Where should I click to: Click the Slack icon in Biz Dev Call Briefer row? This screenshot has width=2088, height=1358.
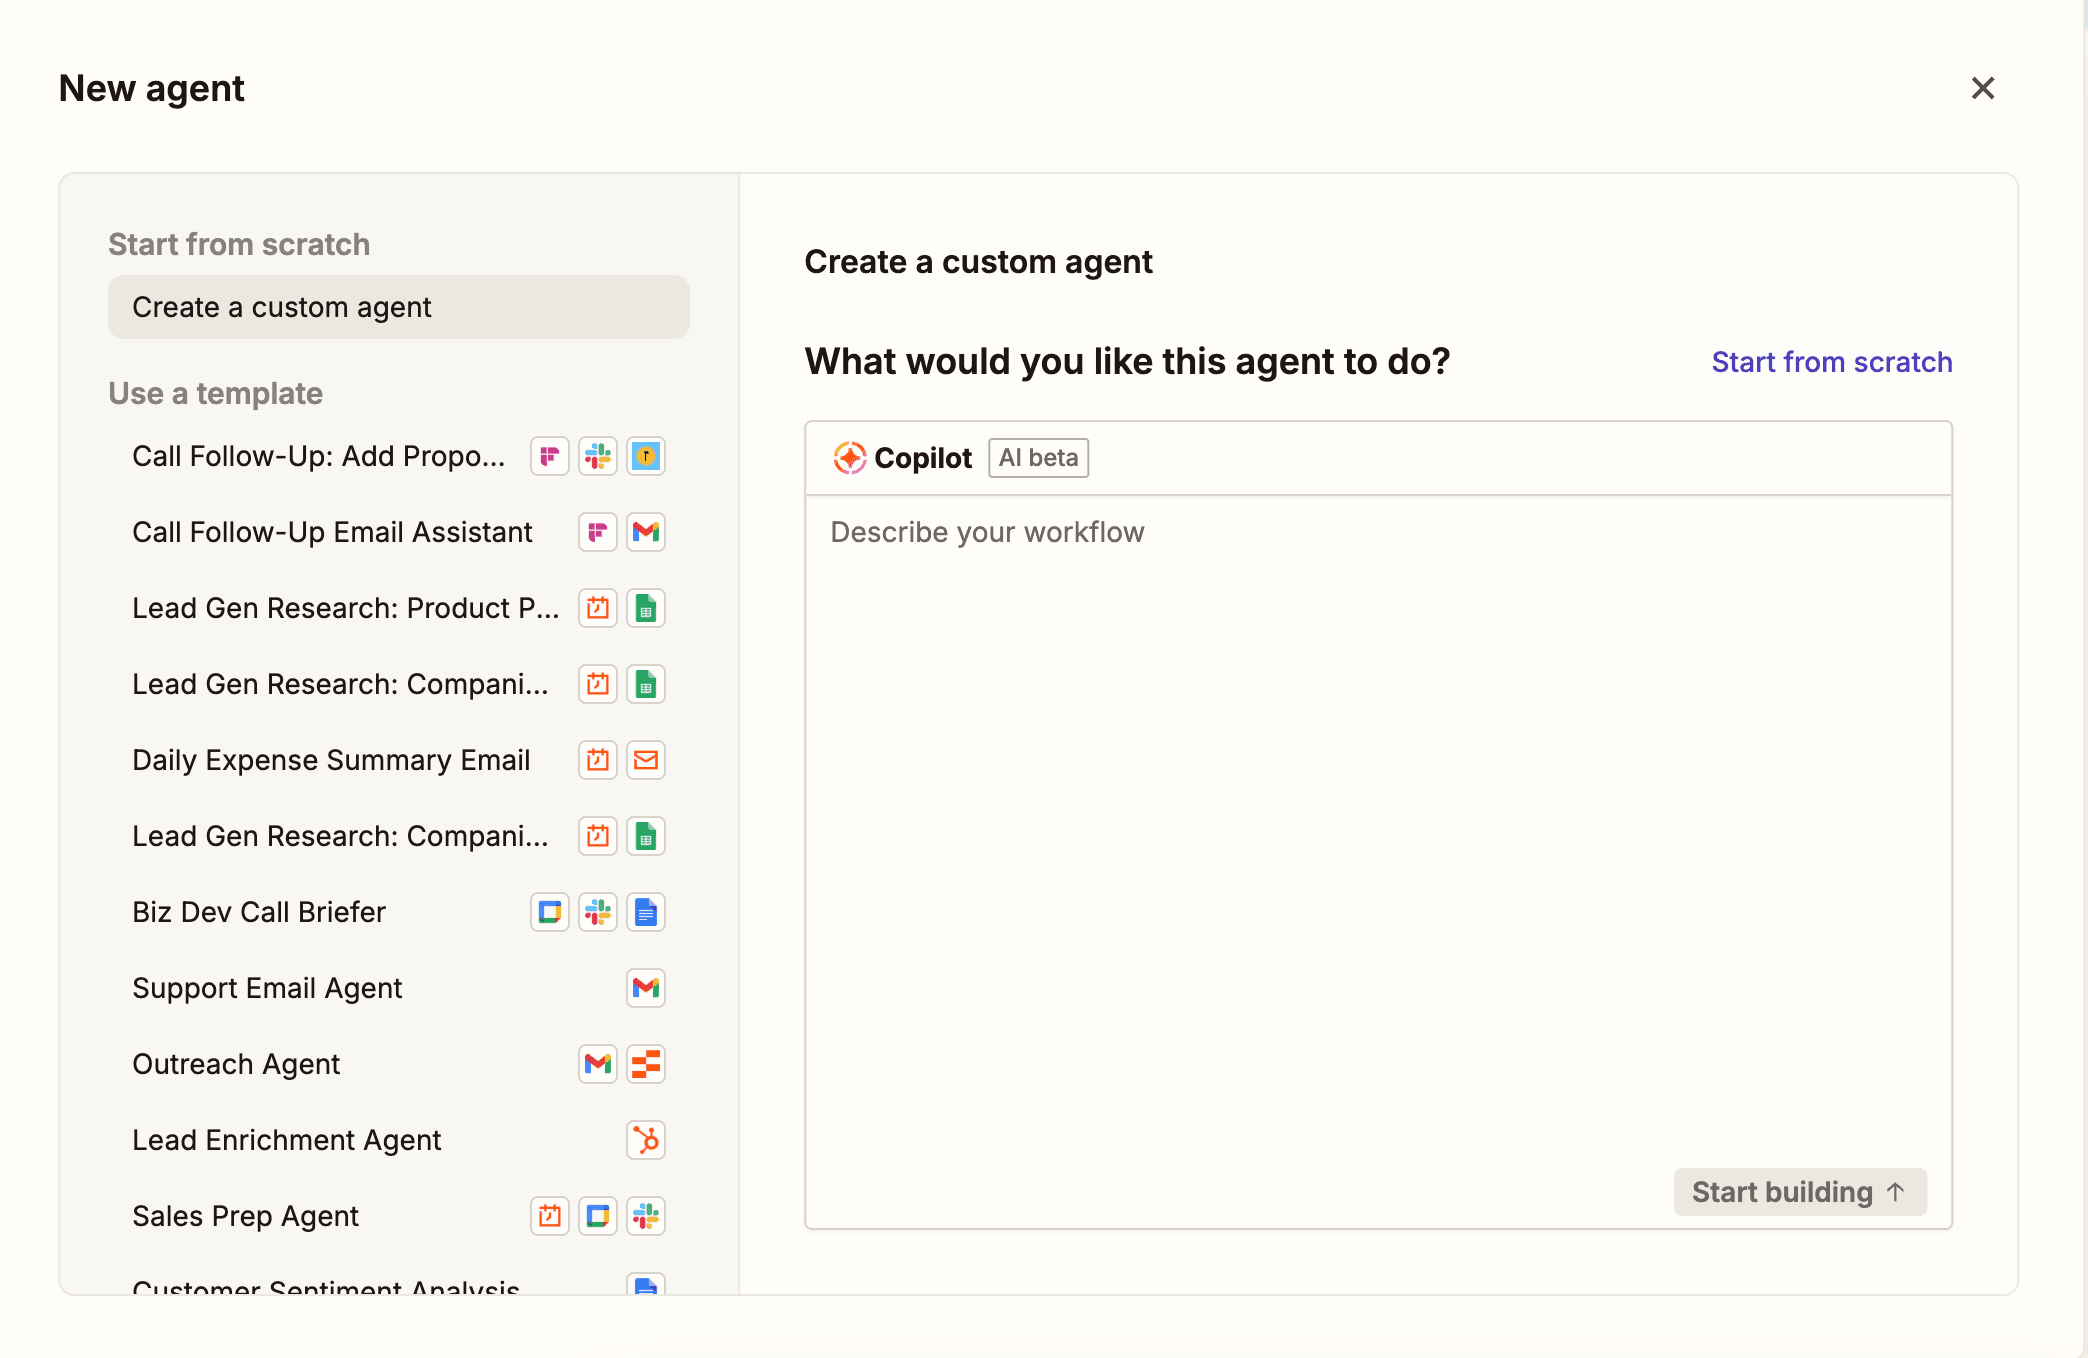tap(598, 912)
